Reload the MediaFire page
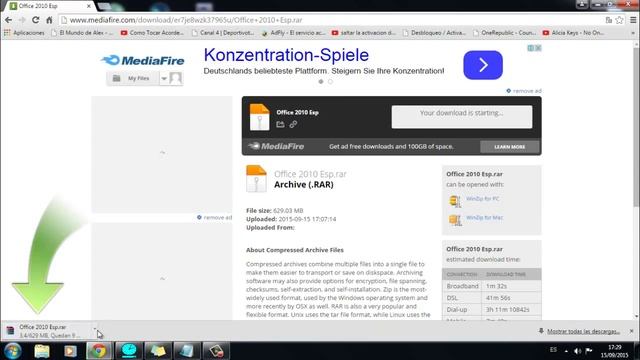This screenshot has width=640, height=360. pyautogui.click(x=36, y=20)
